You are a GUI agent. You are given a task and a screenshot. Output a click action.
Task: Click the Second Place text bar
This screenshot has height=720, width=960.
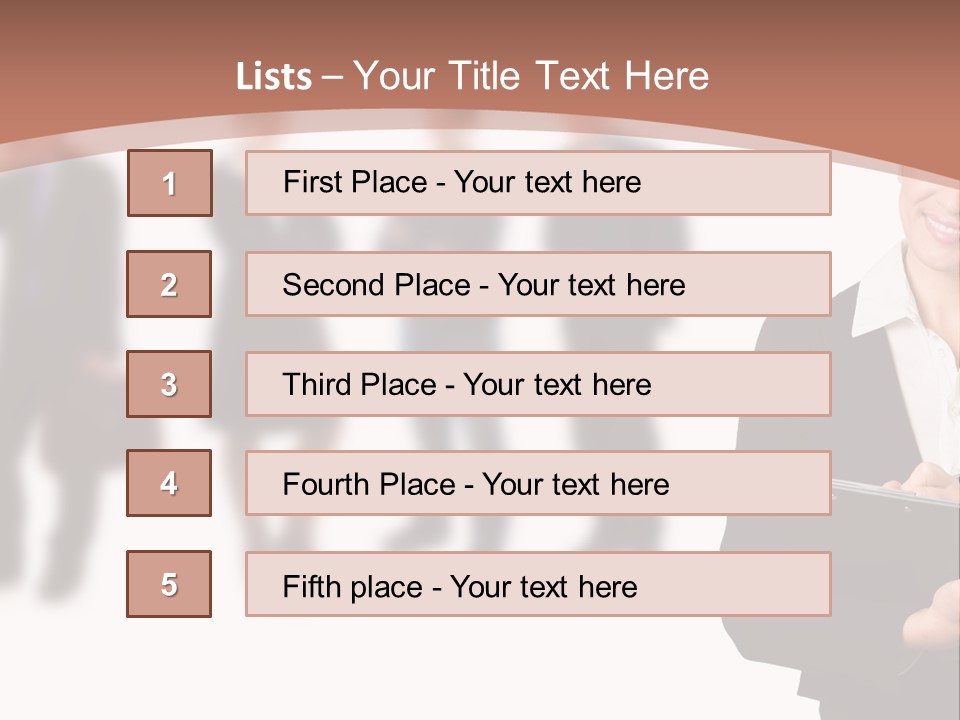tap(538, 284)
